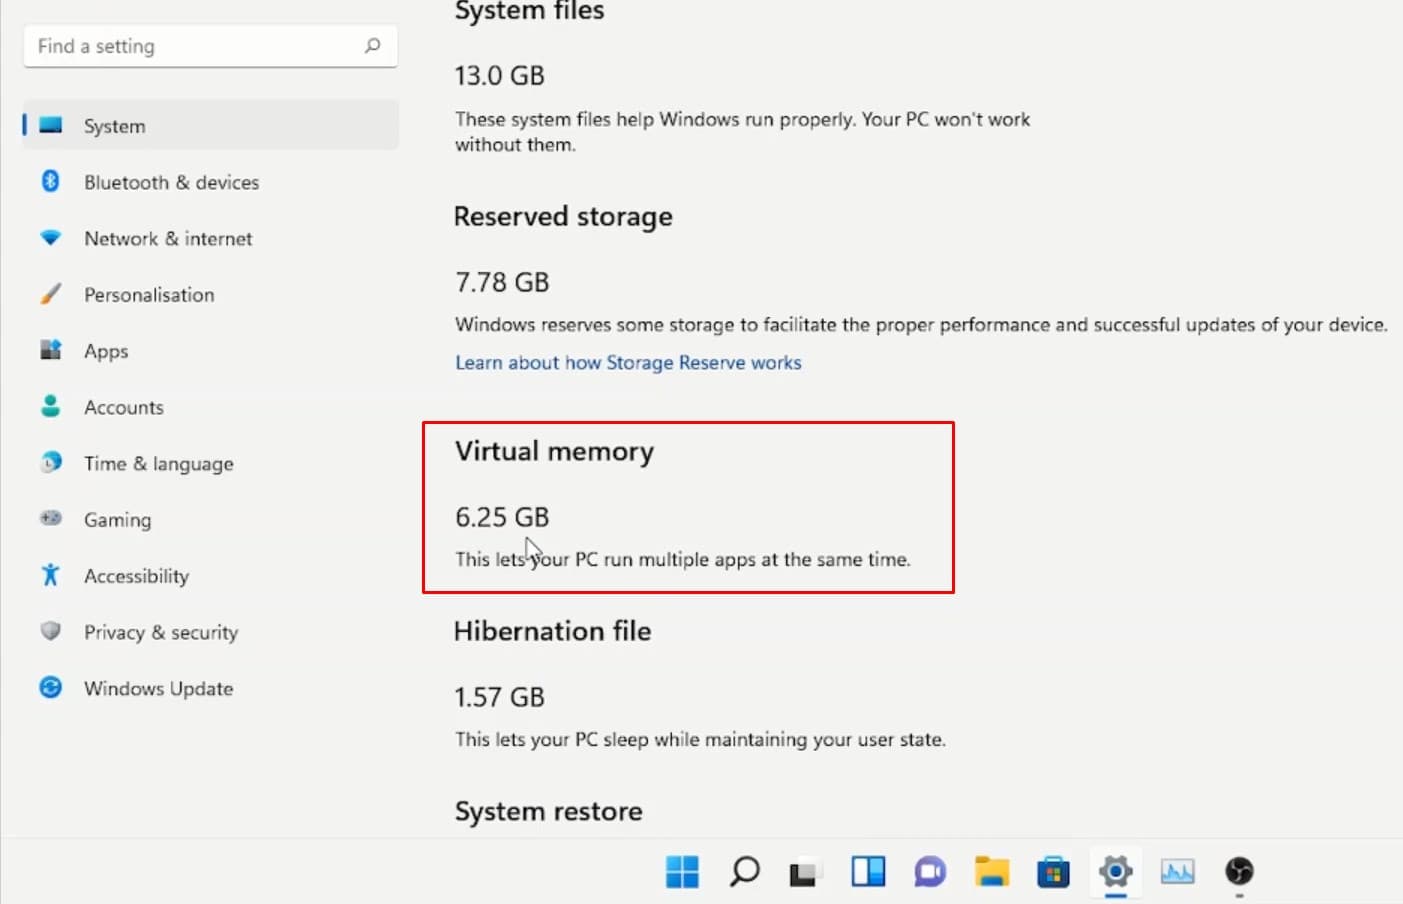1403x904 pixels.
Task: Open Teams Chat from the taskbar
Action: (x=929, y=872)
